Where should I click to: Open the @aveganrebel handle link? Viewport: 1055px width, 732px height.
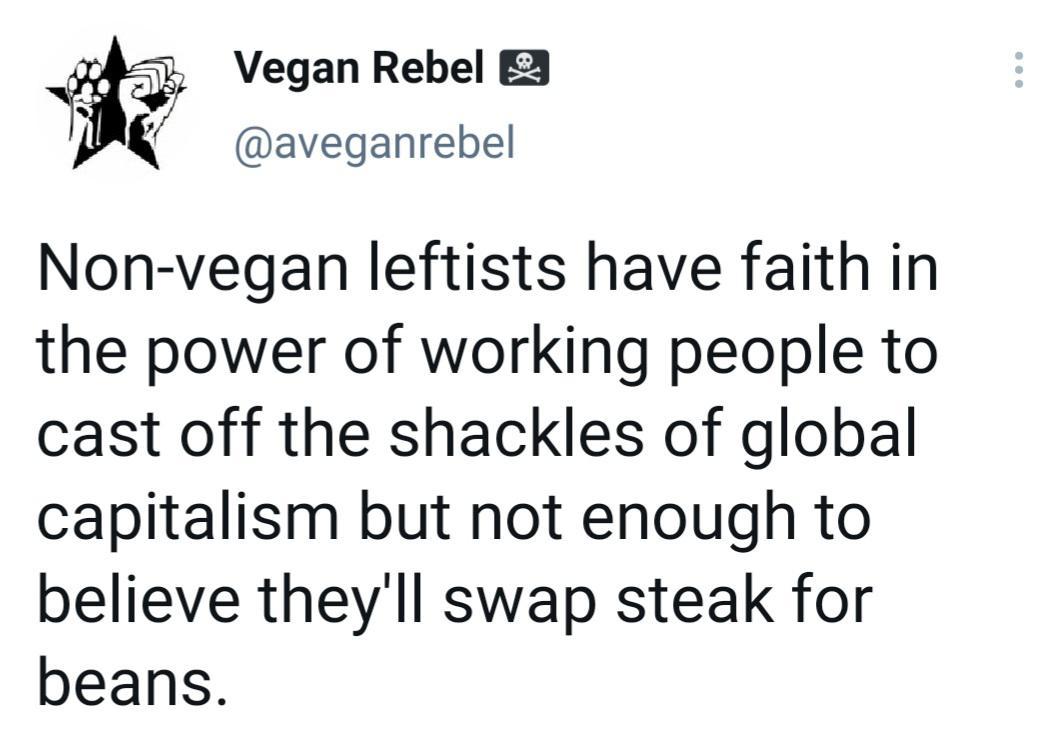[375, 143]
